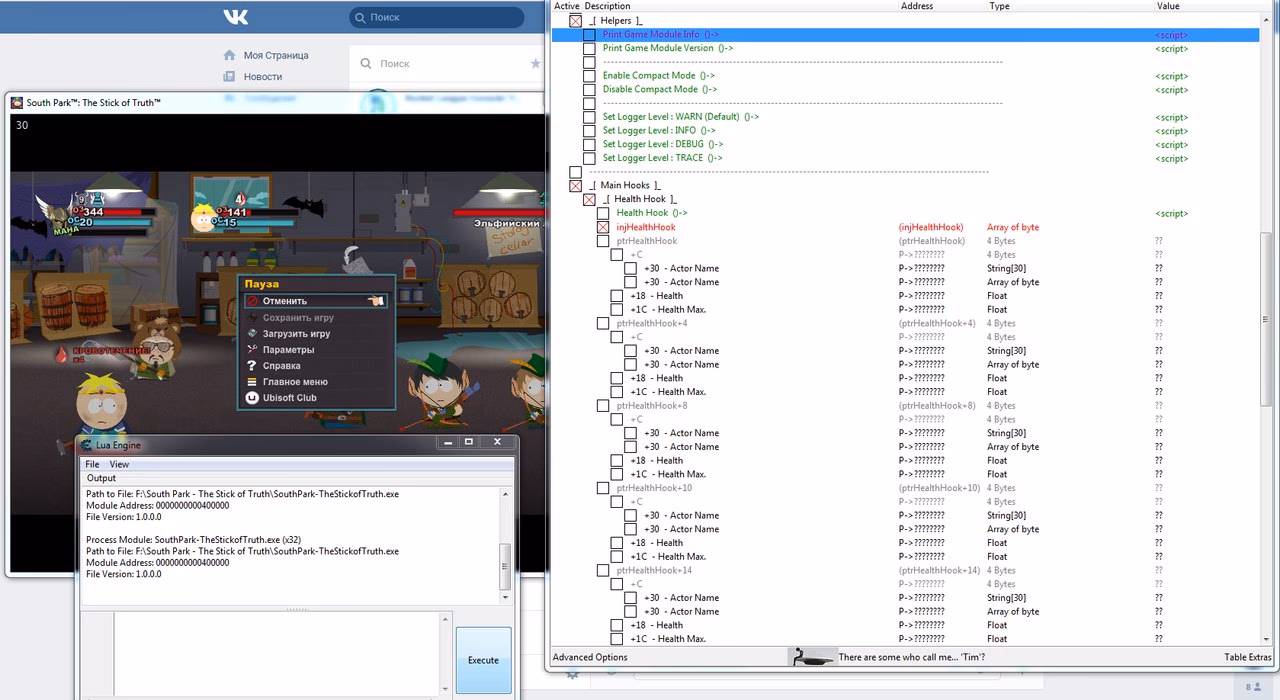
Task: Open Table Extras in Cheat Engine
Action: click(1248, 657)
